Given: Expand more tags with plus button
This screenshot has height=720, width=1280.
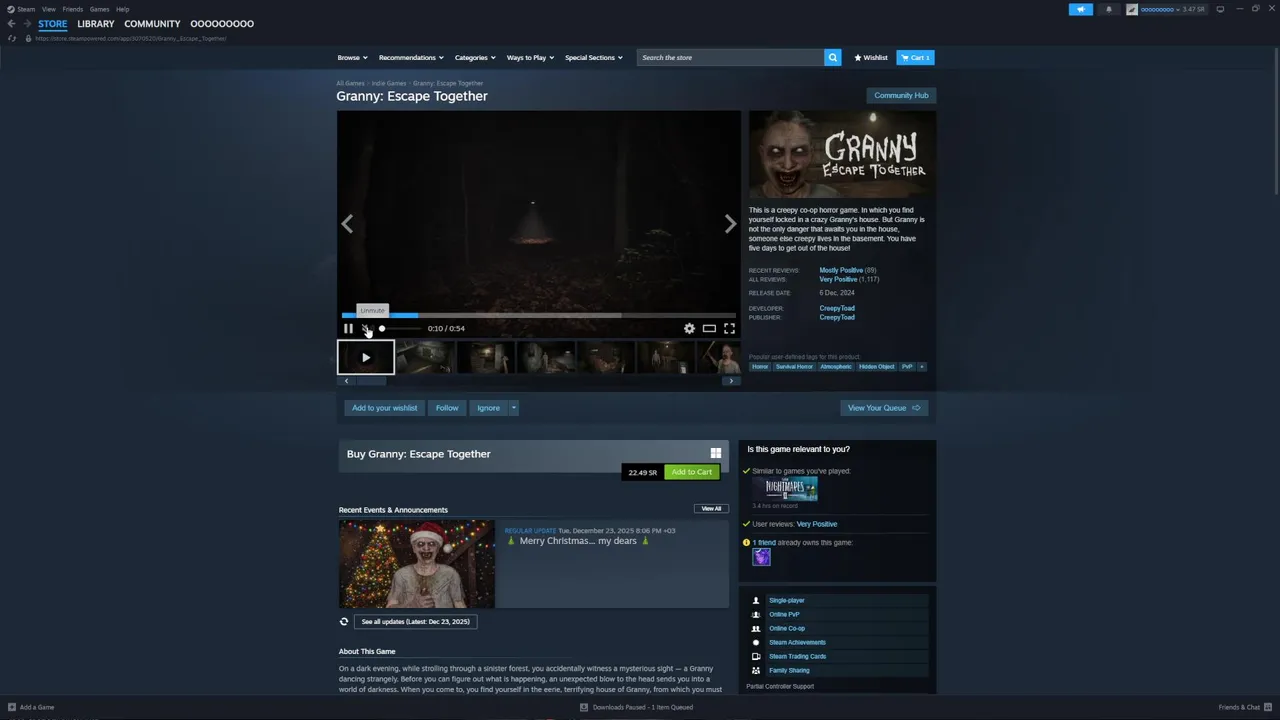Looking at the screenshot, I should coord(922,367).
